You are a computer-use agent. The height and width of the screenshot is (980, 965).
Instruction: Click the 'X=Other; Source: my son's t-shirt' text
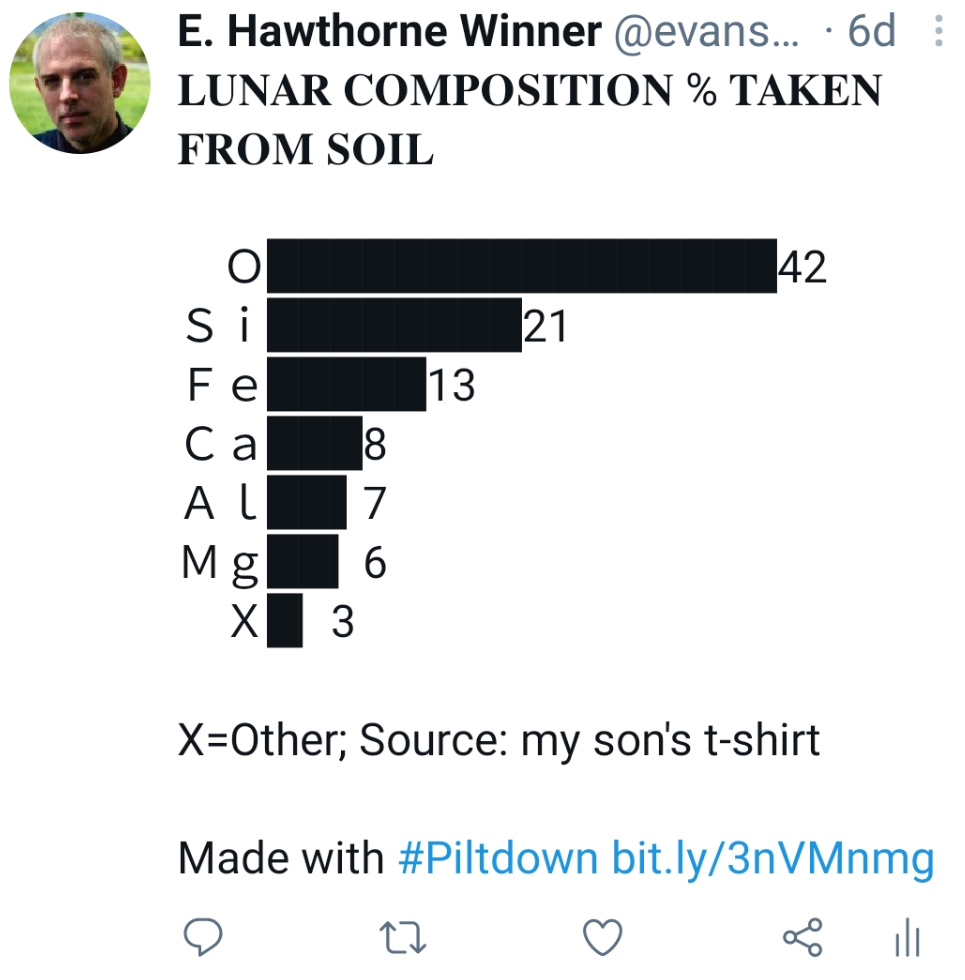499,741
